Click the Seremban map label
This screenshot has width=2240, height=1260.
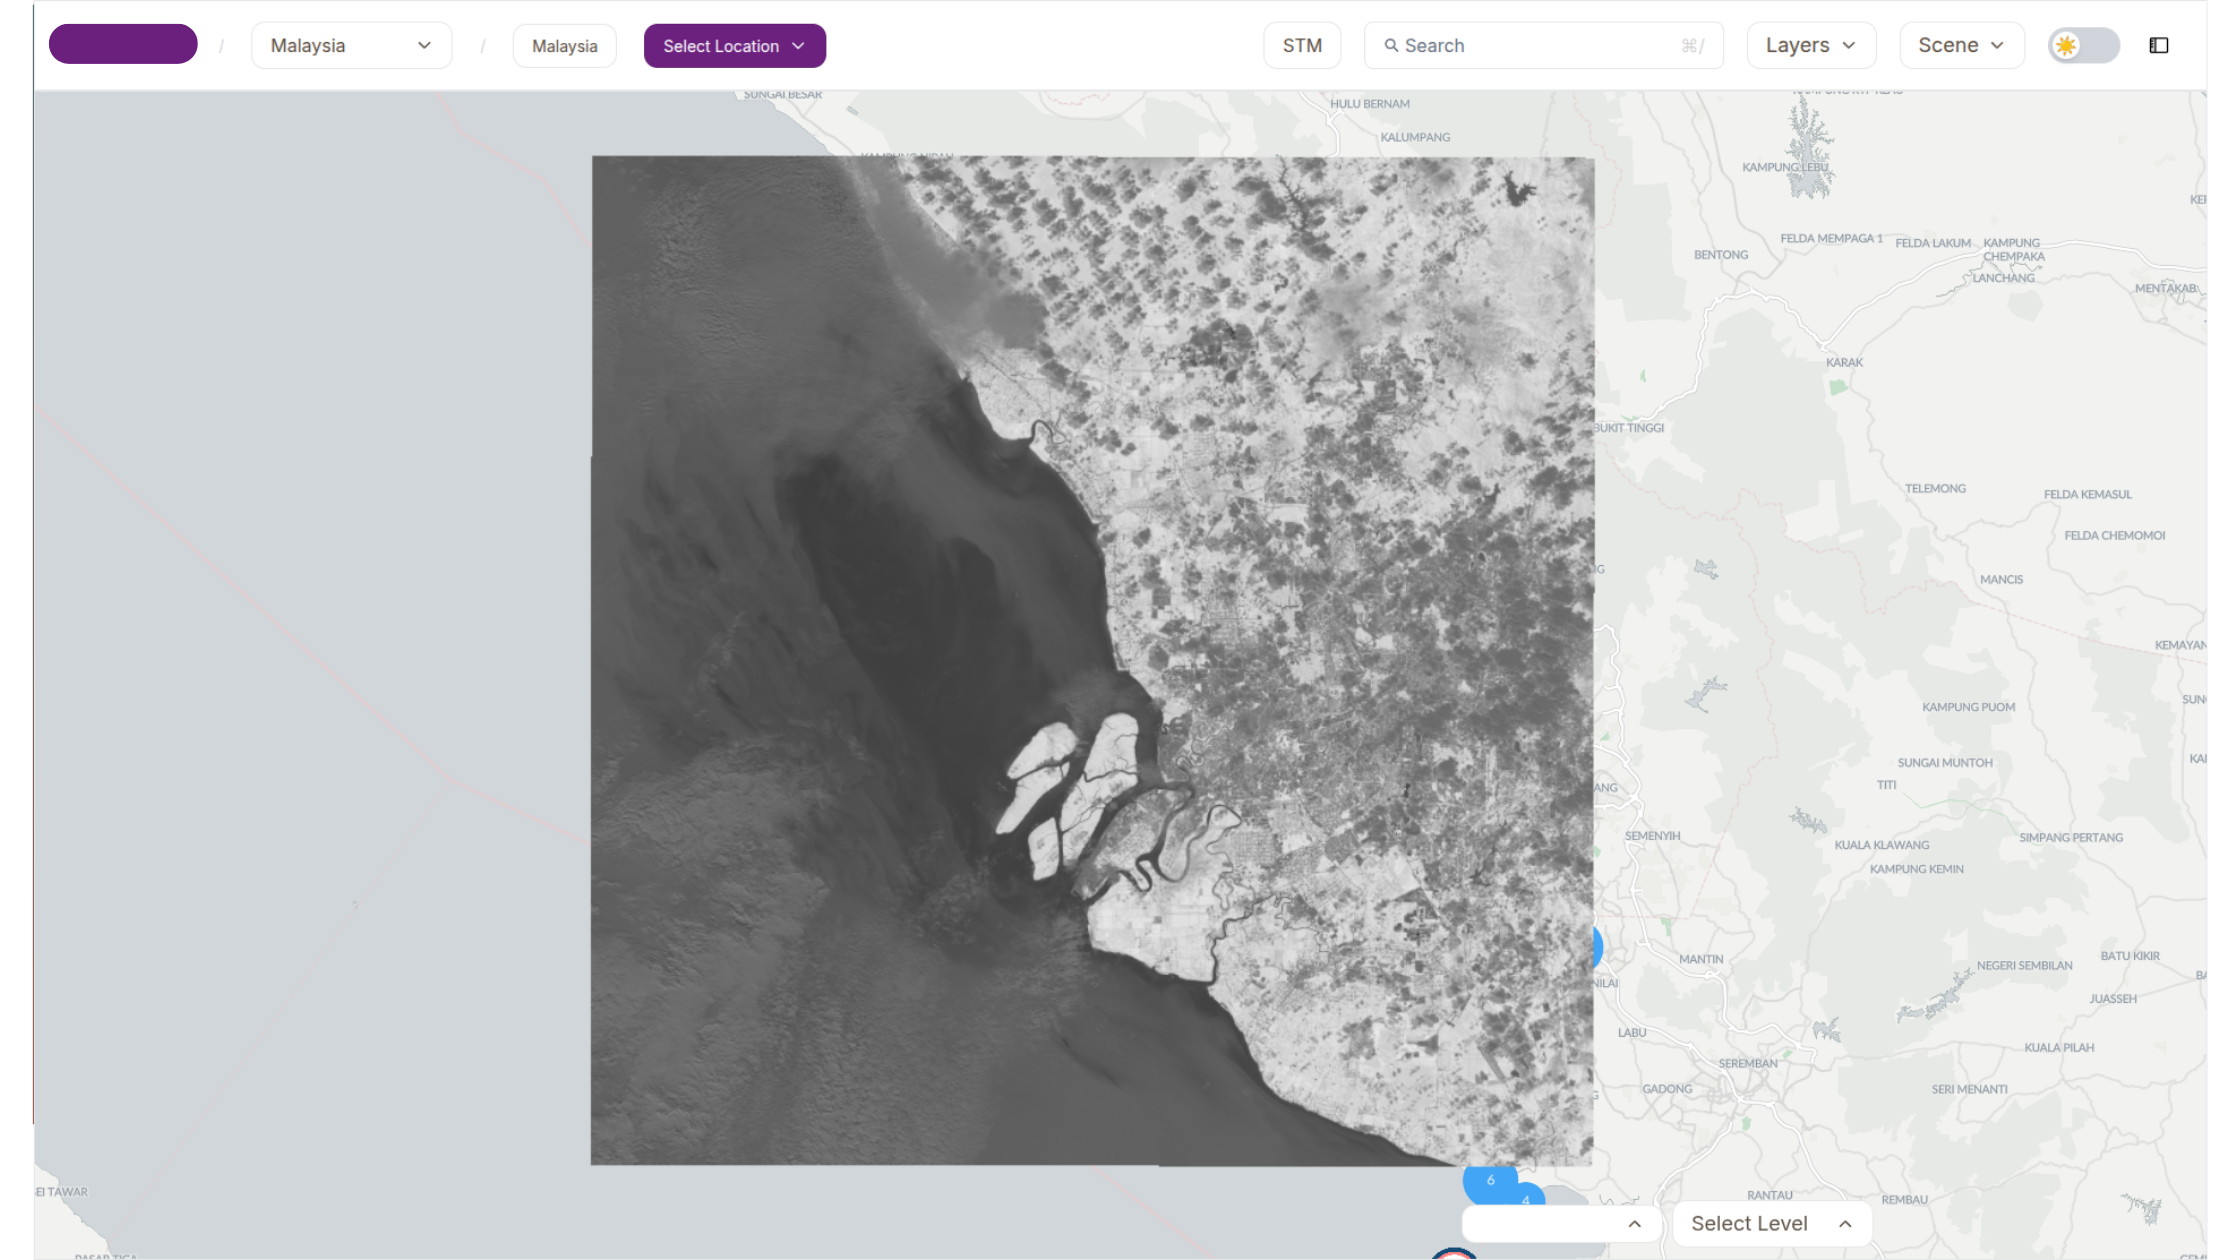pyautogui.click(x=1748, y=1063)
